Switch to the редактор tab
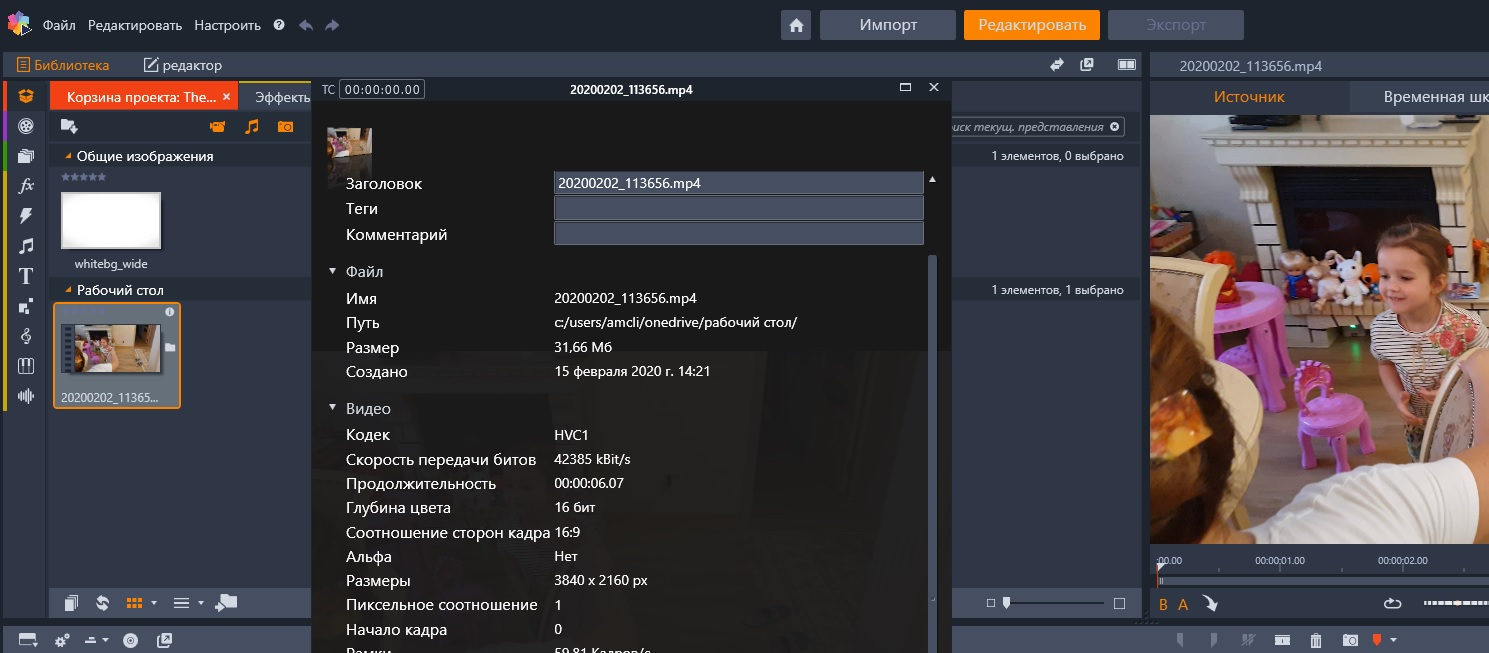 coord(183,65)
